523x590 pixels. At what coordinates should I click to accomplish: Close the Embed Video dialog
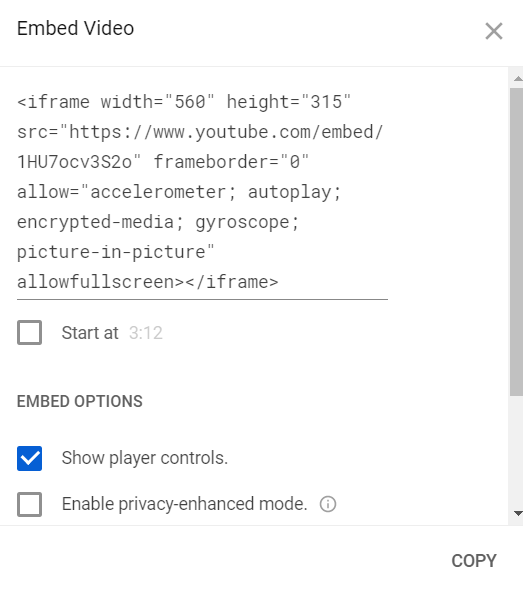coord(494,31)
